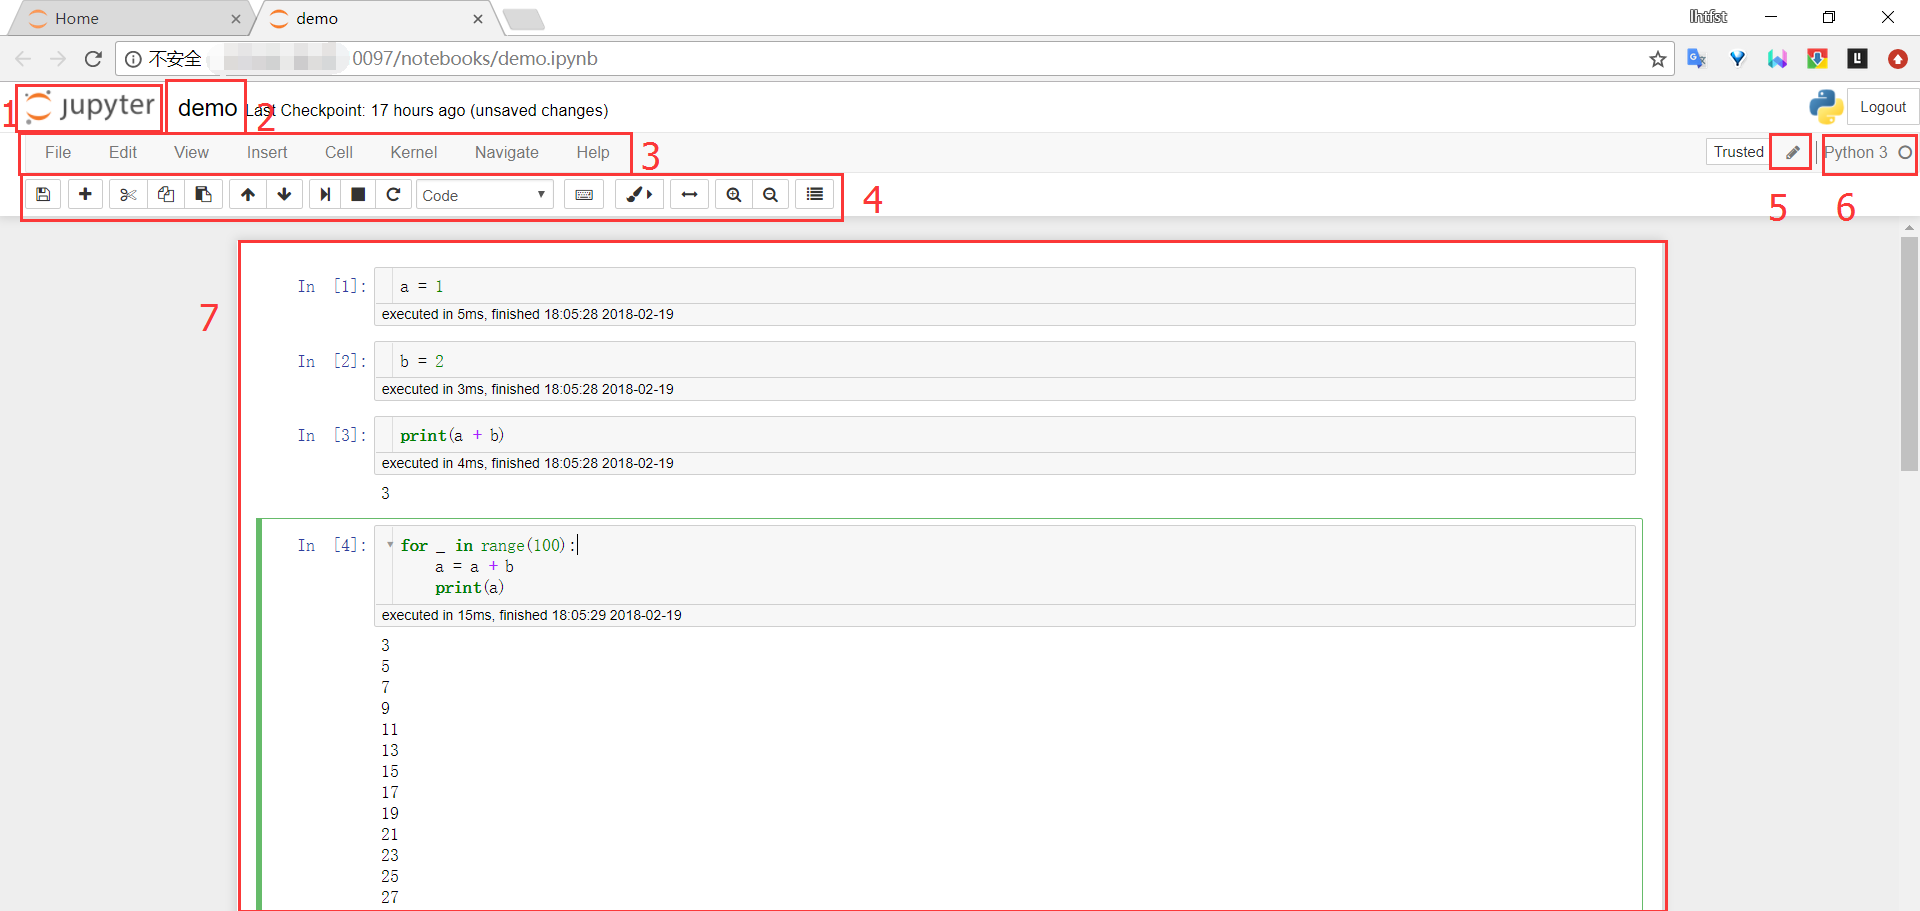1920x911 pixels.
Task: Click the pencil edit mode icon
Action: coord(1793,152)
